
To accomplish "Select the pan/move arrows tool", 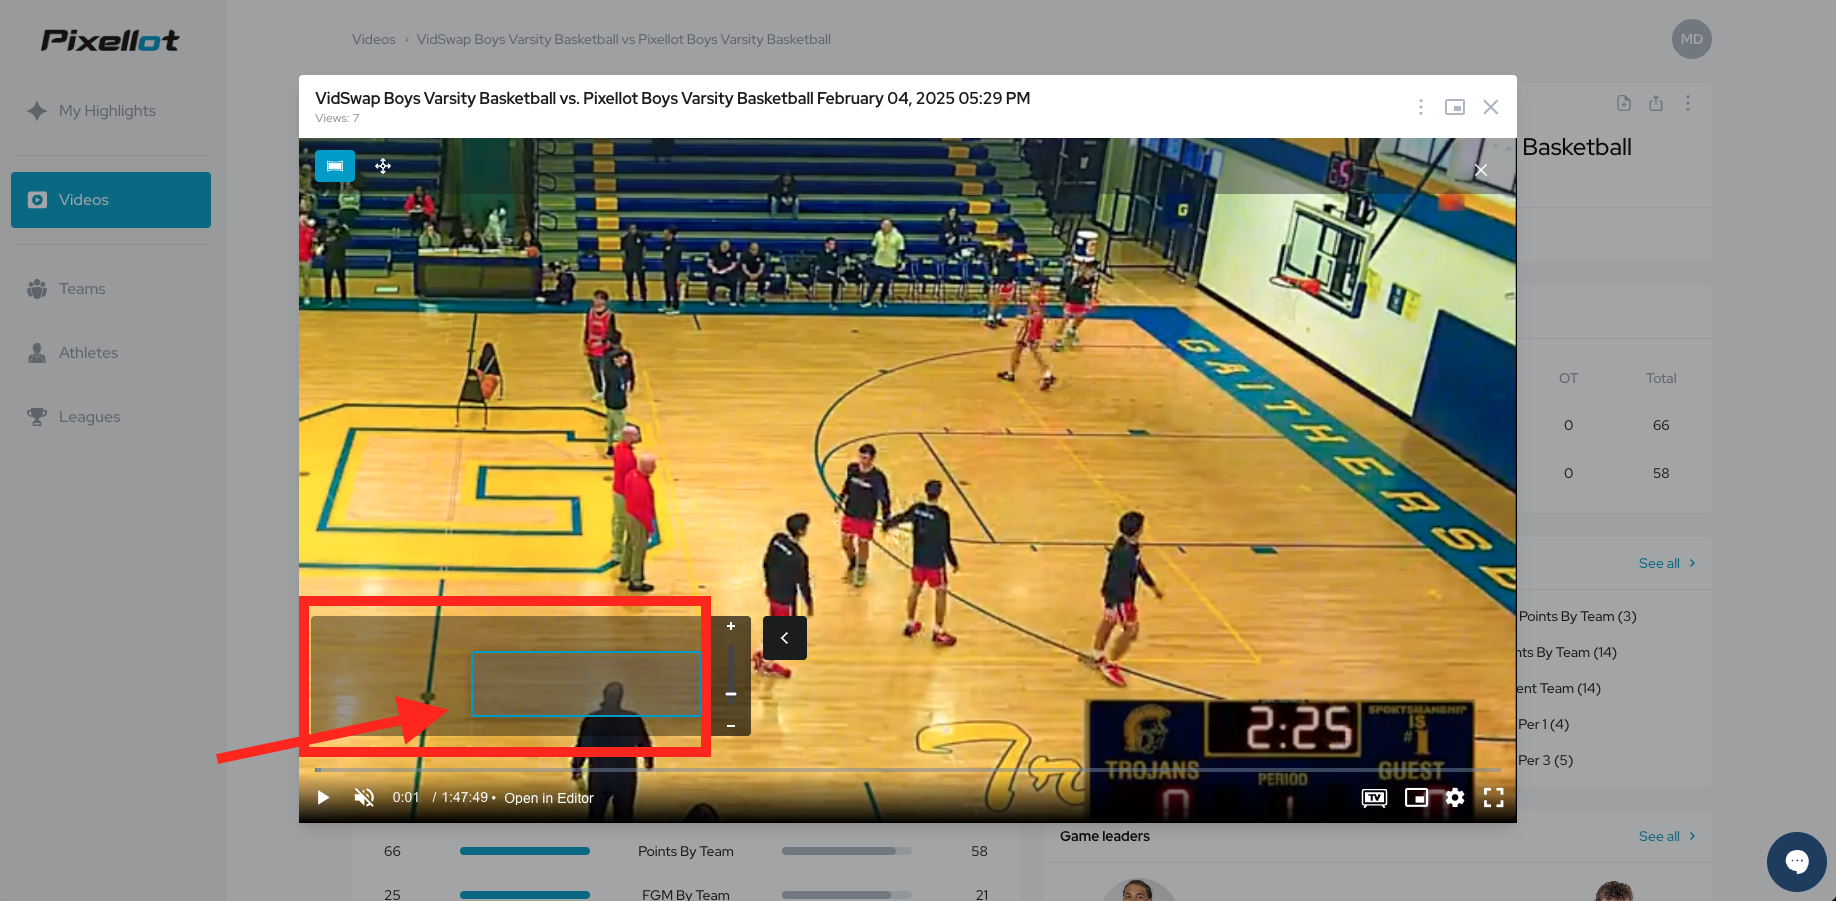I will pyautogui.click(x=383, y=166).
